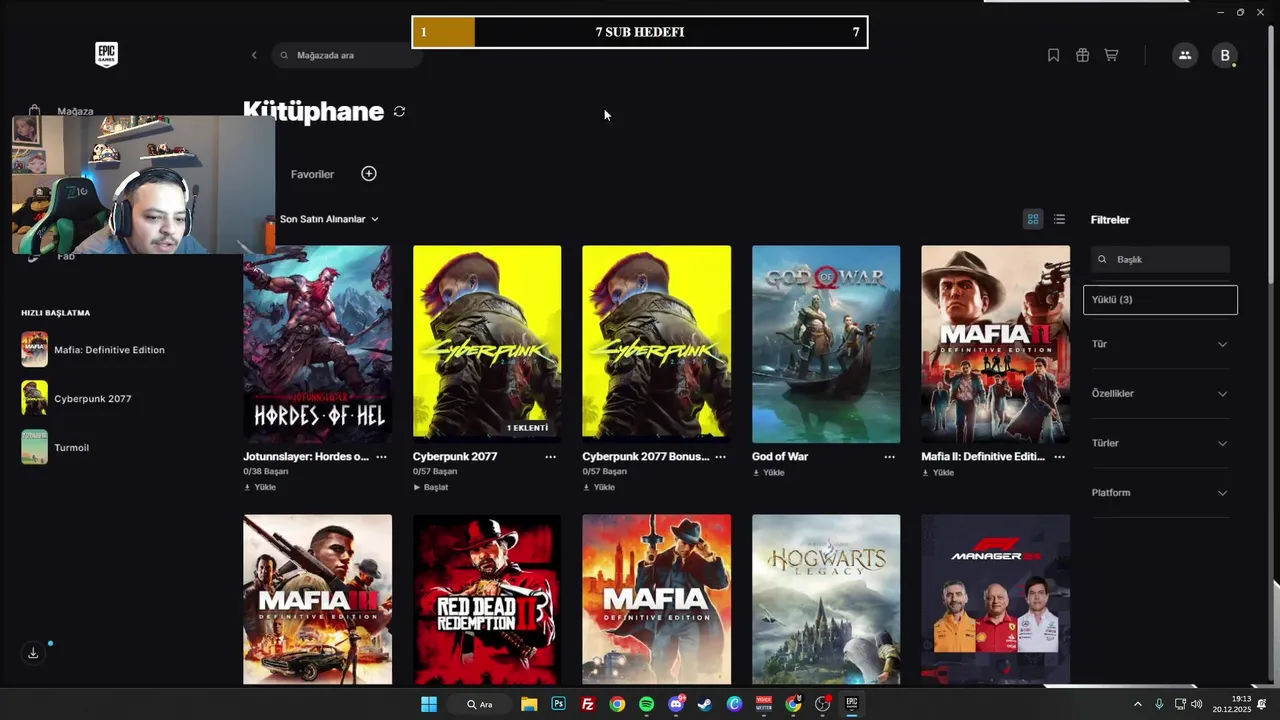Open Mafia III Definitive Edition cover
The image size is (1280, 720).
pyautogui.click(x=317, y=600)
